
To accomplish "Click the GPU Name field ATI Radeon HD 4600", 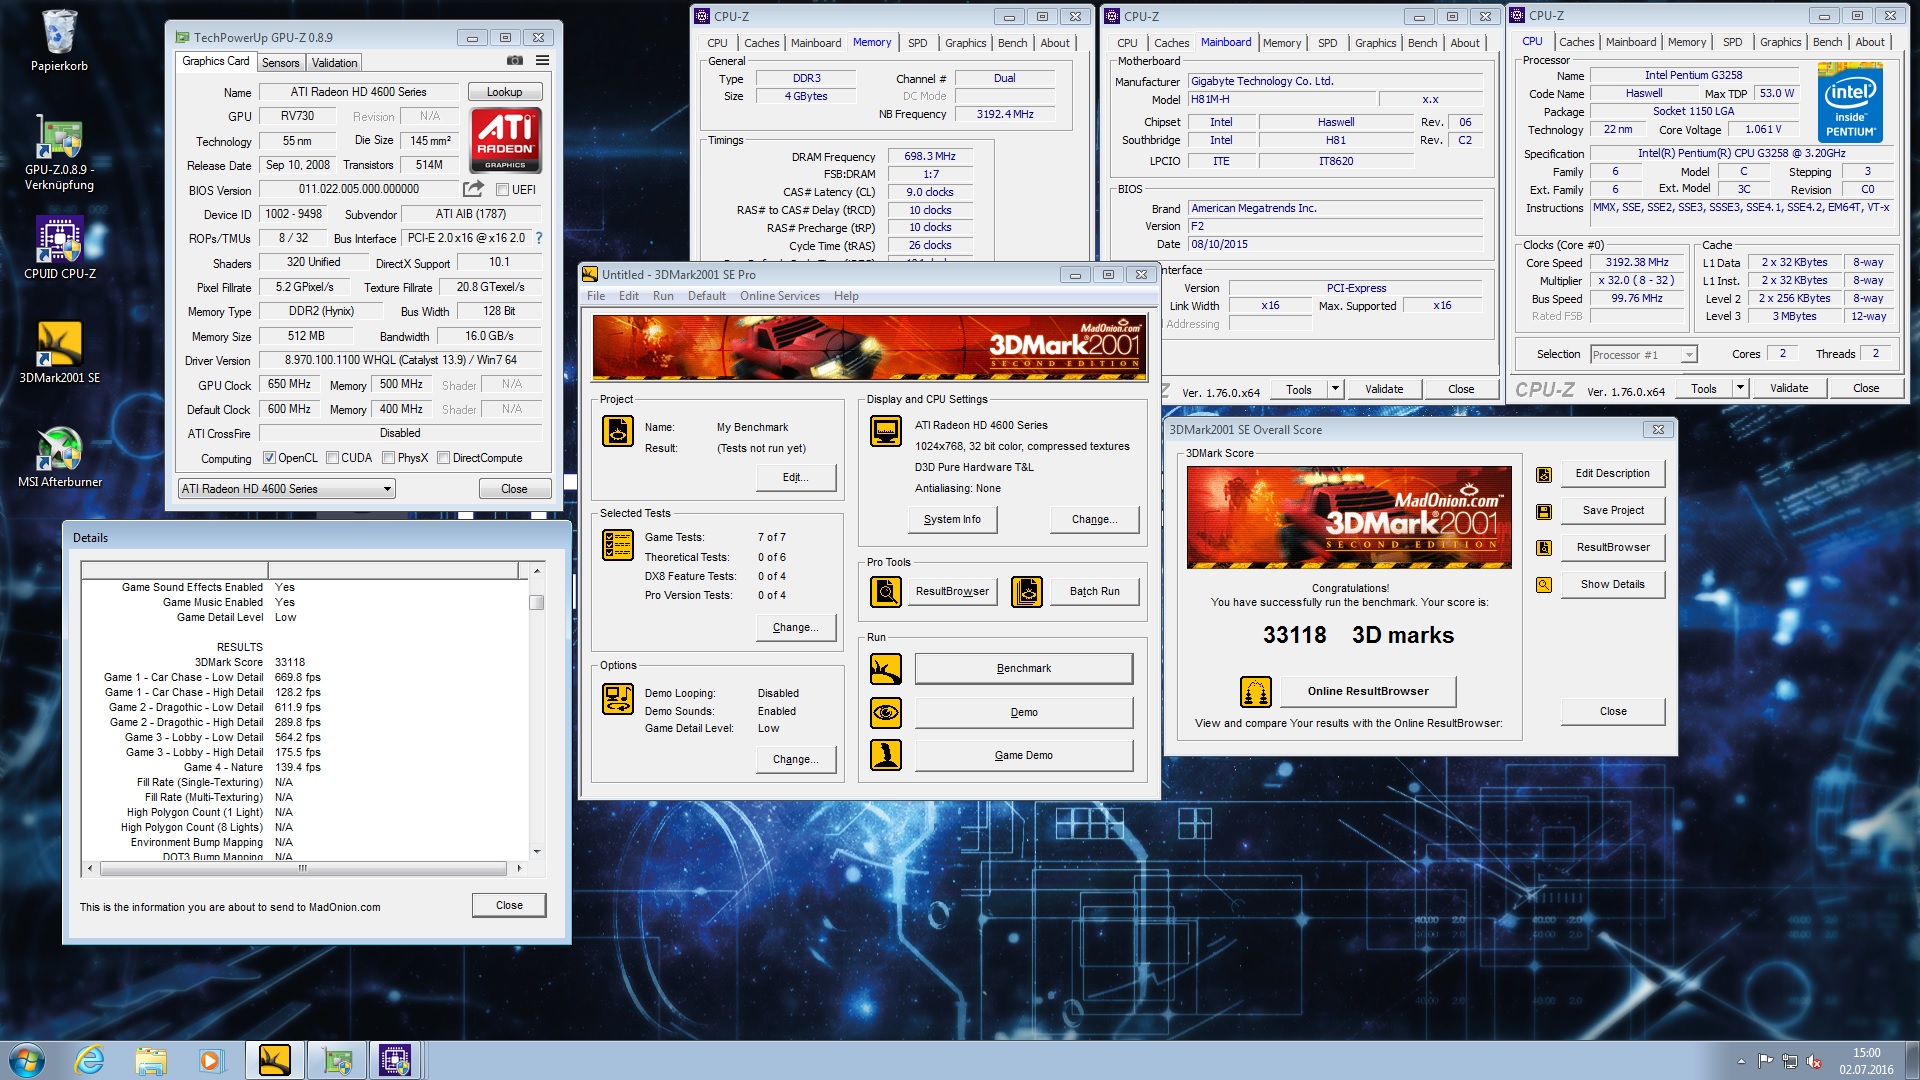I will [x=358, y=92].
